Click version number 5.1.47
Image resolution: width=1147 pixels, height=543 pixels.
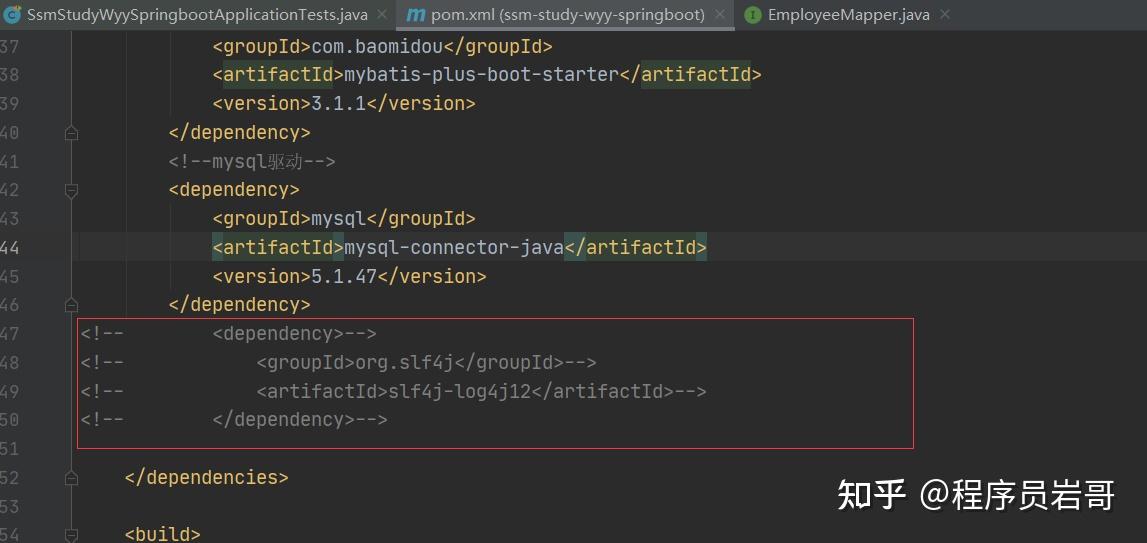344,276
